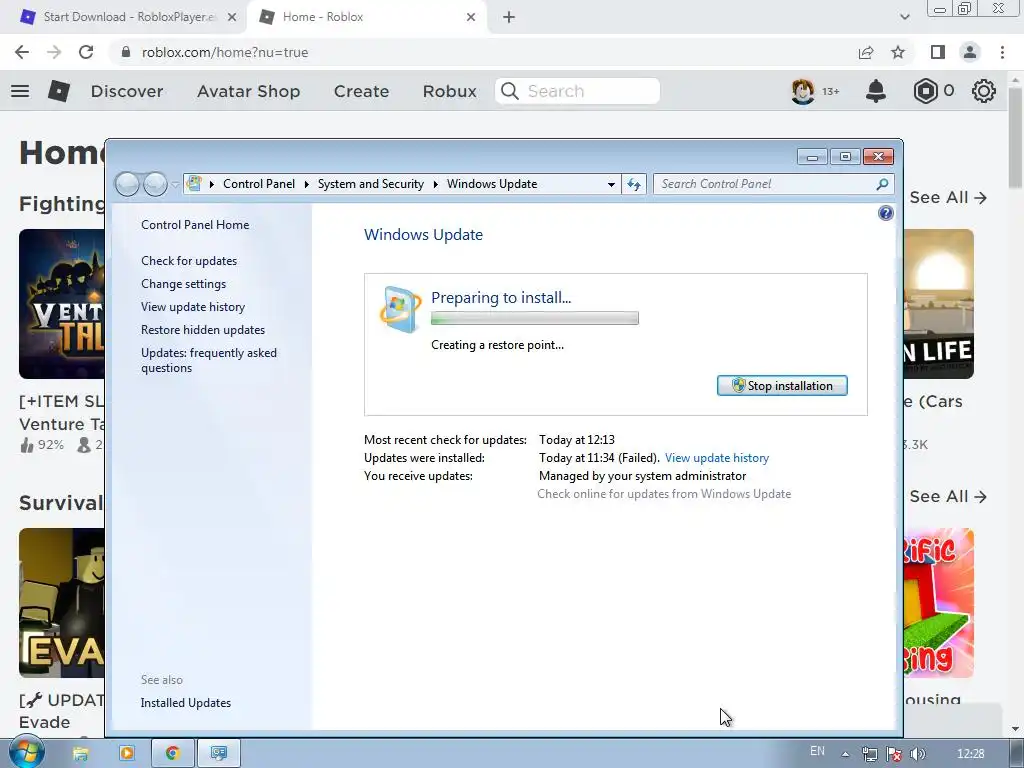Reload the Roblox page
This screenshot has height=768, width=1024.
tap(86, 52)
